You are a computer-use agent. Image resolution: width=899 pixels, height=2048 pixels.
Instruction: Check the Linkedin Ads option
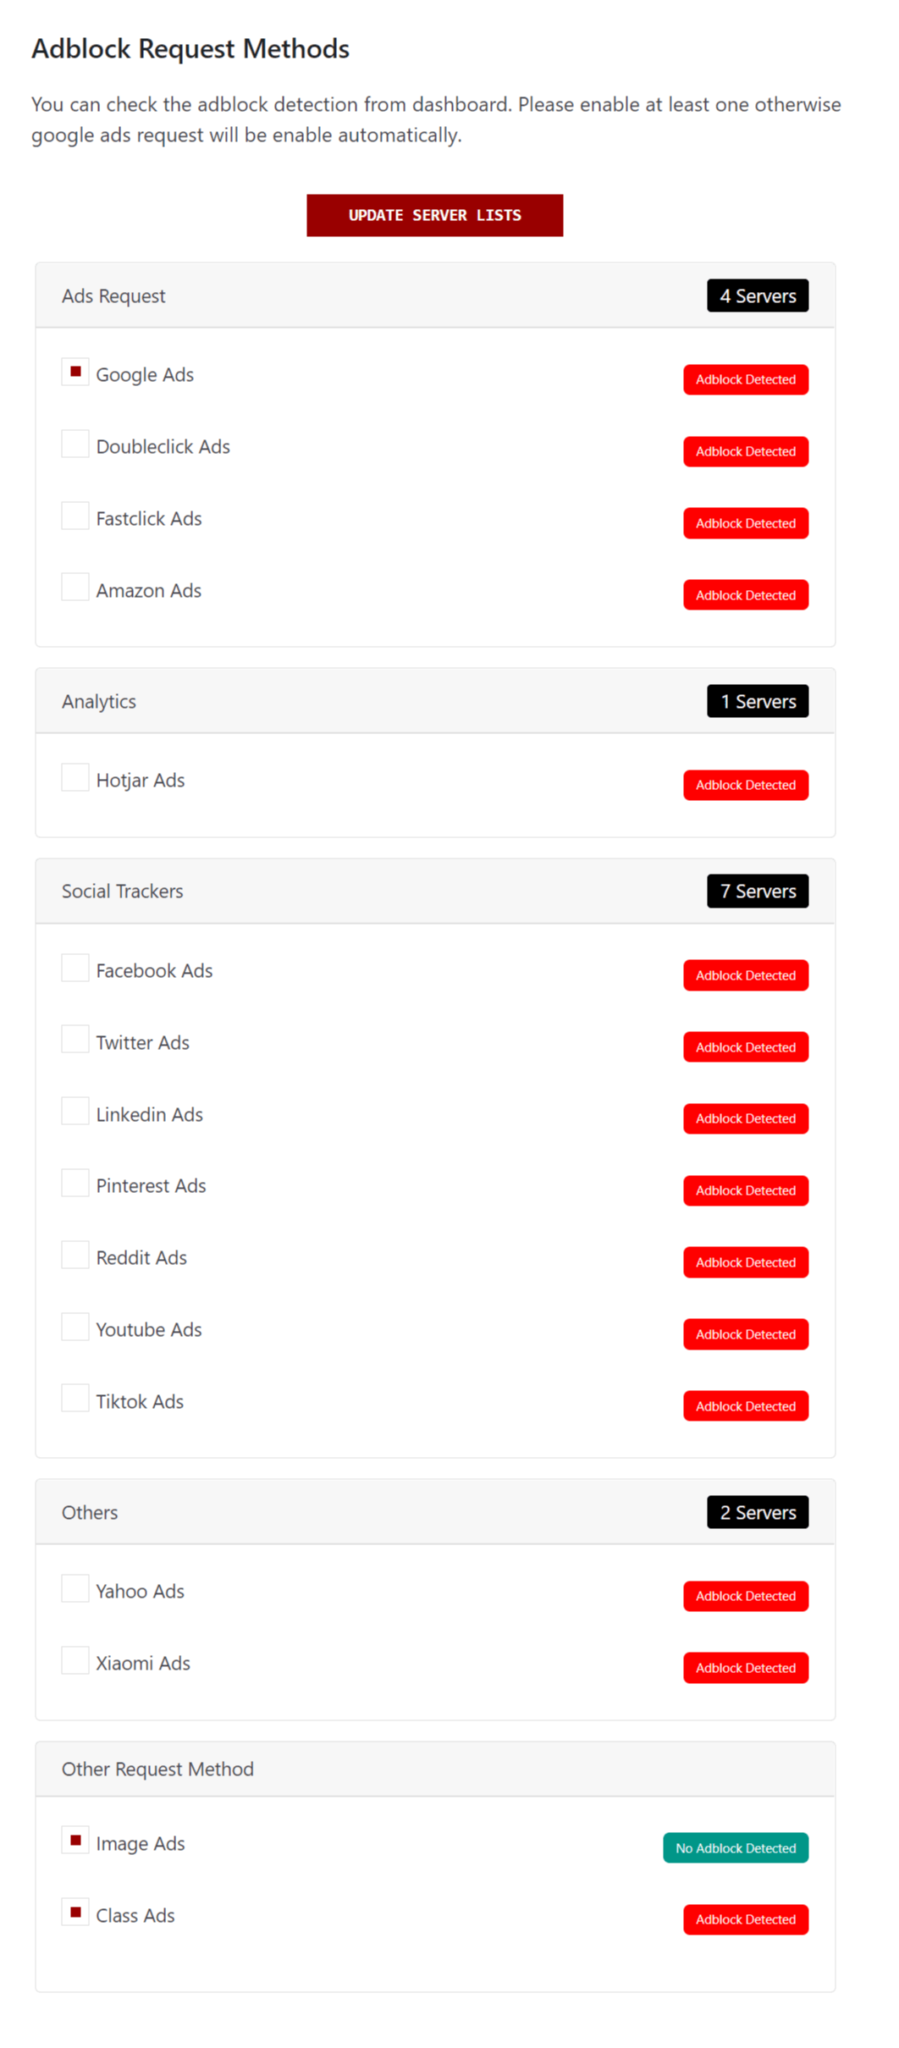click(x=74, y=1111)
